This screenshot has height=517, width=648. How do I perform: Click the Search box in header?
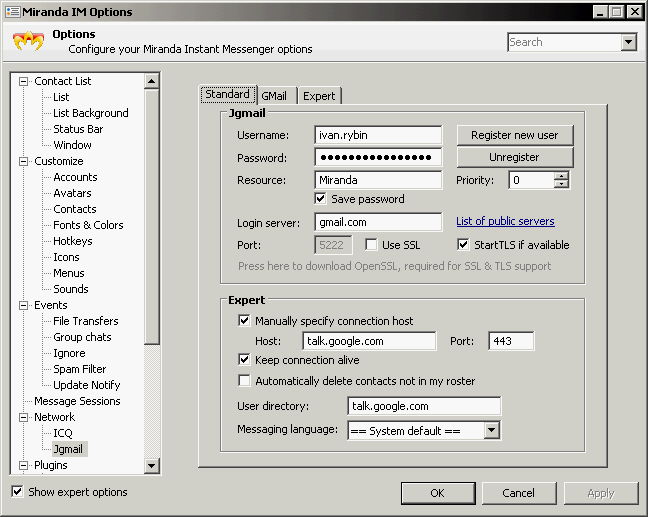coord(565,42)
